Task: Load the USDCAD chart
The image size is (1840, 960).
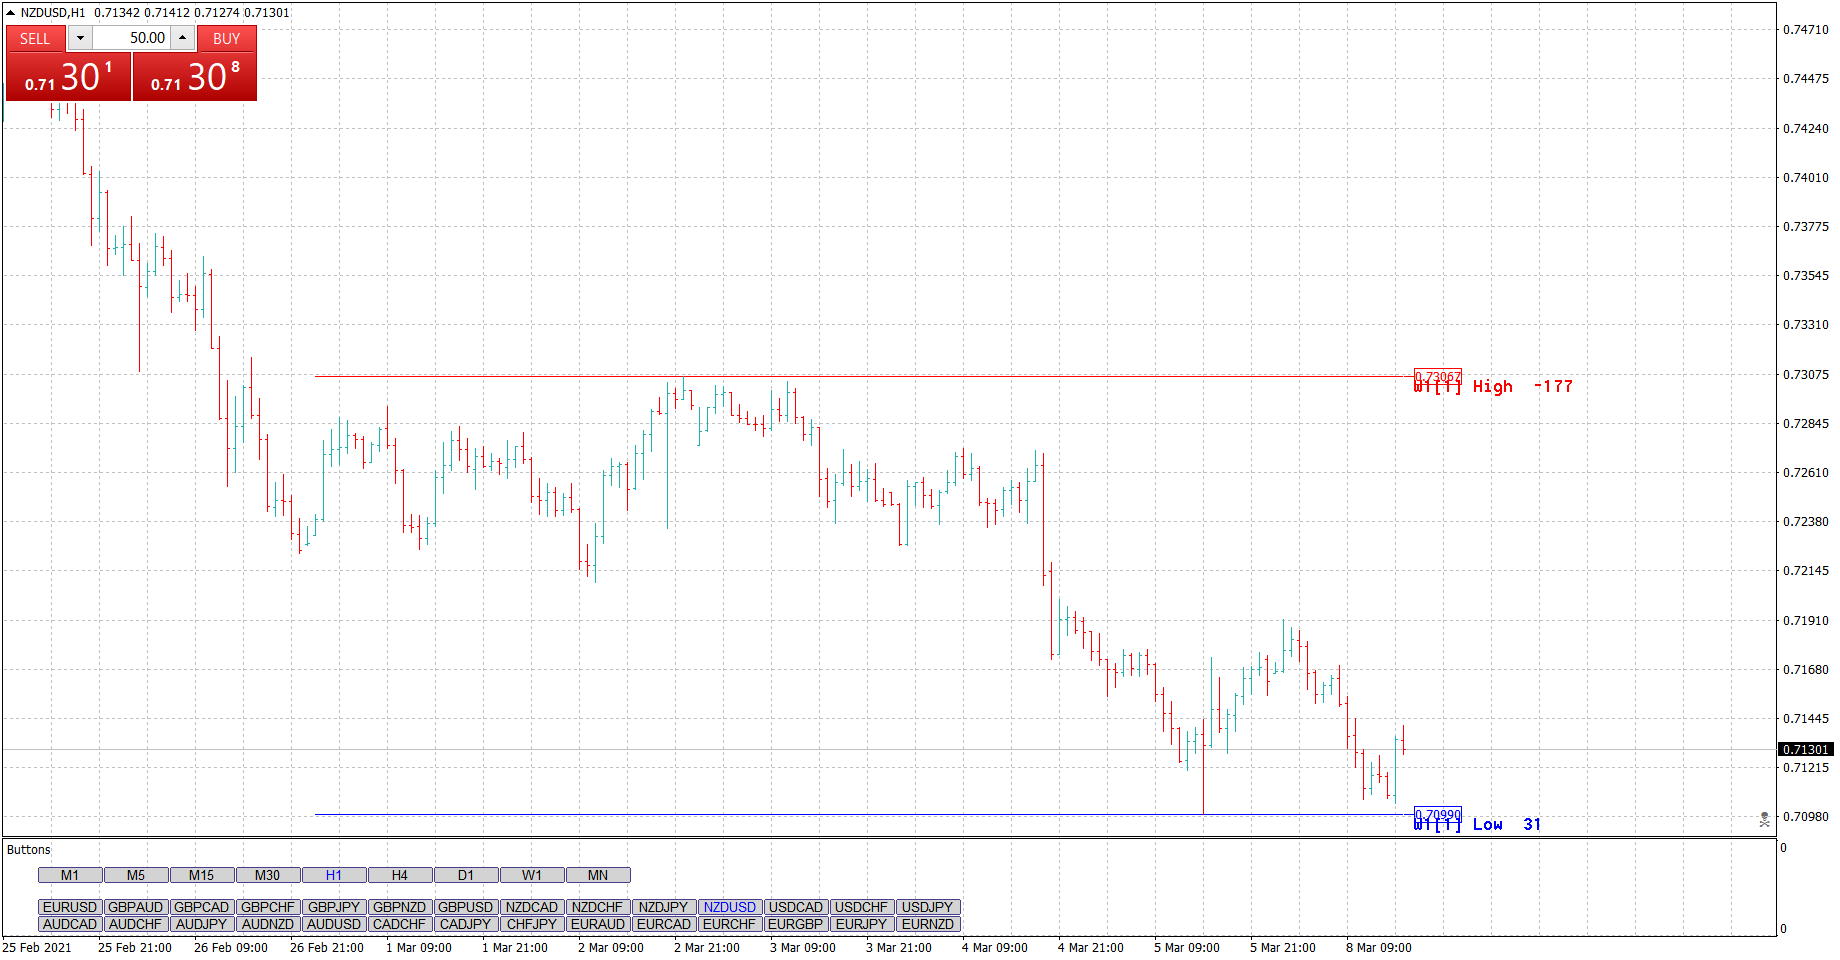Action: pos(796,907)
